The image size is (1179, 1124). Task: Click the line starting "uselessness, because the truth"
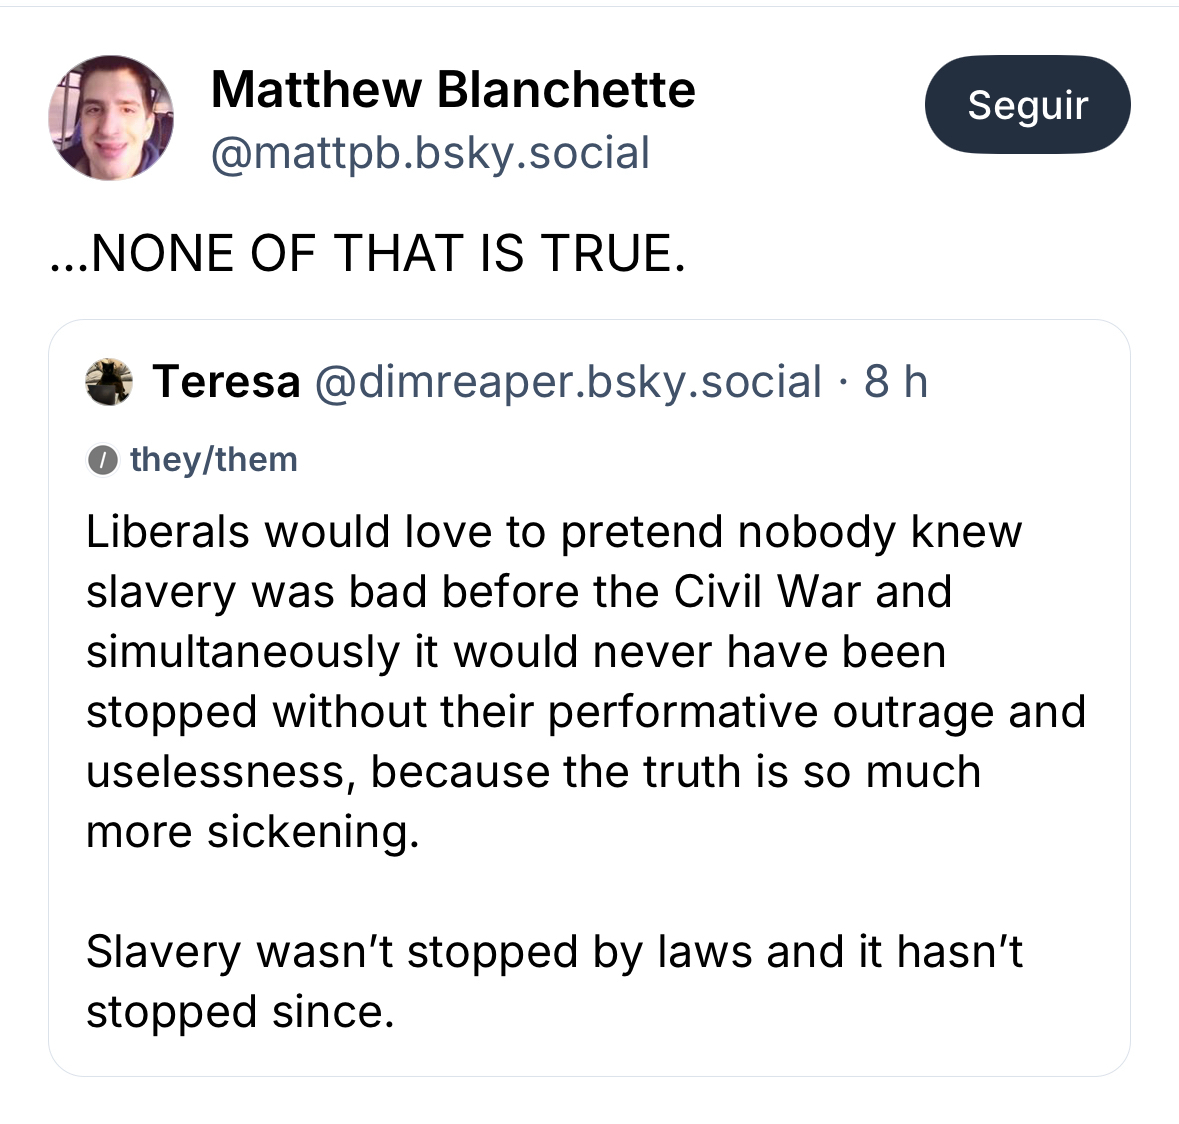click(533, 772)
